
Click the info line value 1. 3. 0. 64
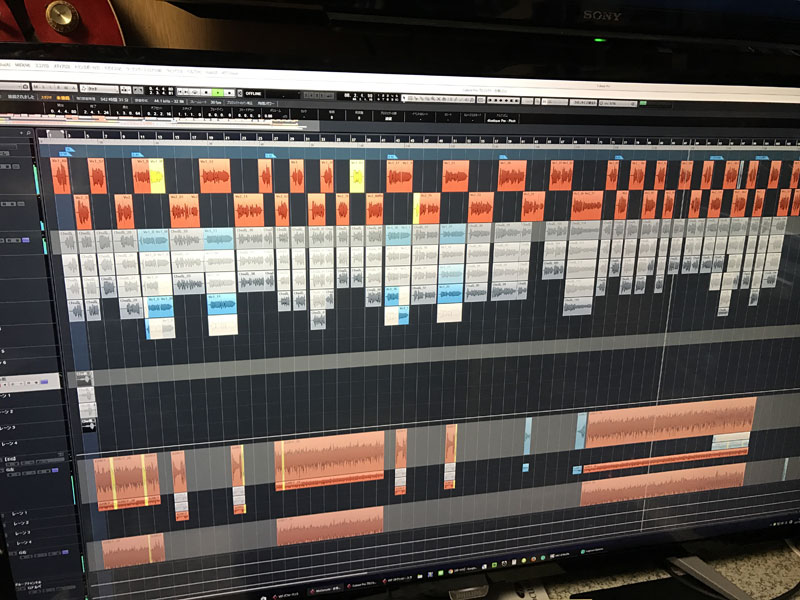[x=128, y=113]
